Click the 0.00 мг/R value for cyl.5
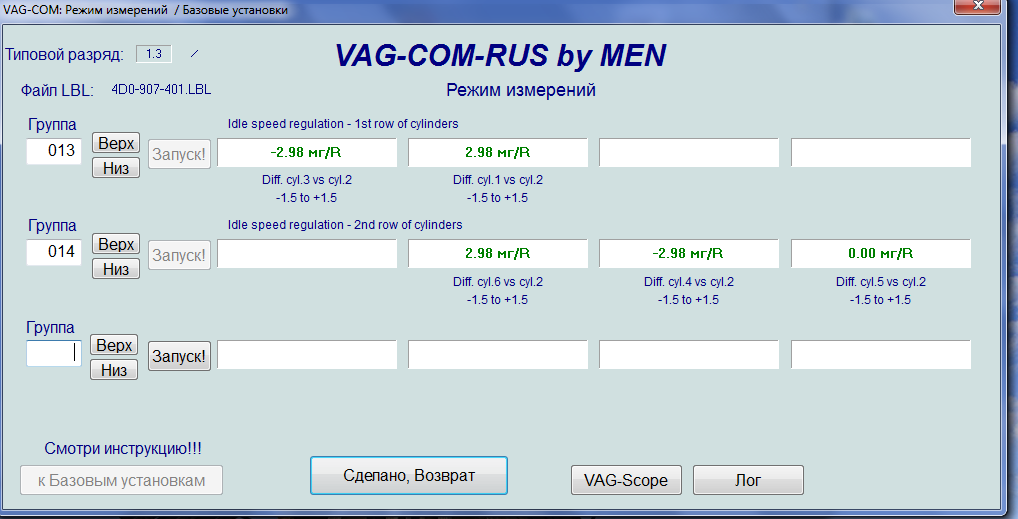 click(880, 254)
